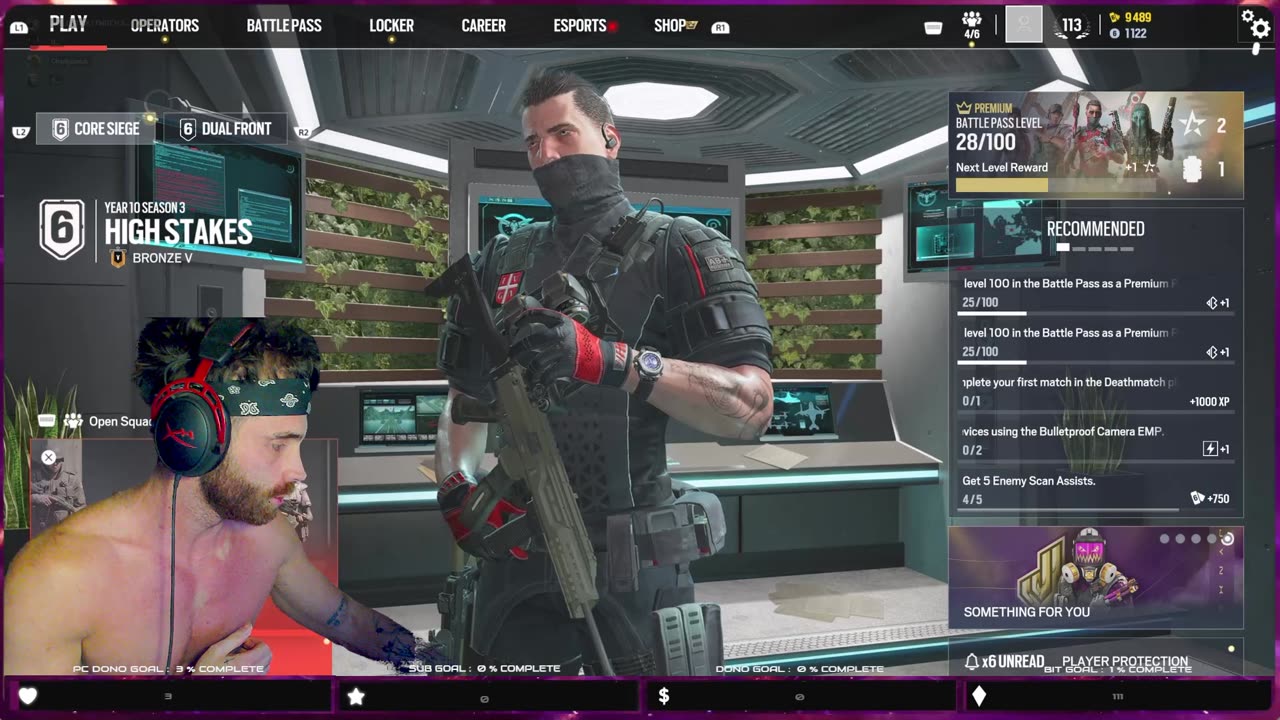Open the OPERATORS tab
Viewport: 1280px width, 720px height.
pos(165,26)
